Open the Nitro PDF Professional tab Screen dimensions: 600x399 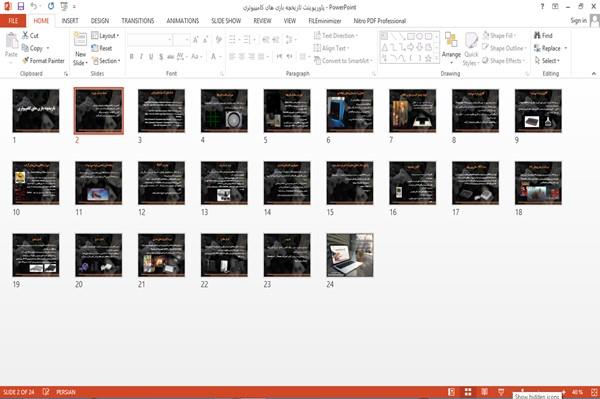(x=380, y=21)
